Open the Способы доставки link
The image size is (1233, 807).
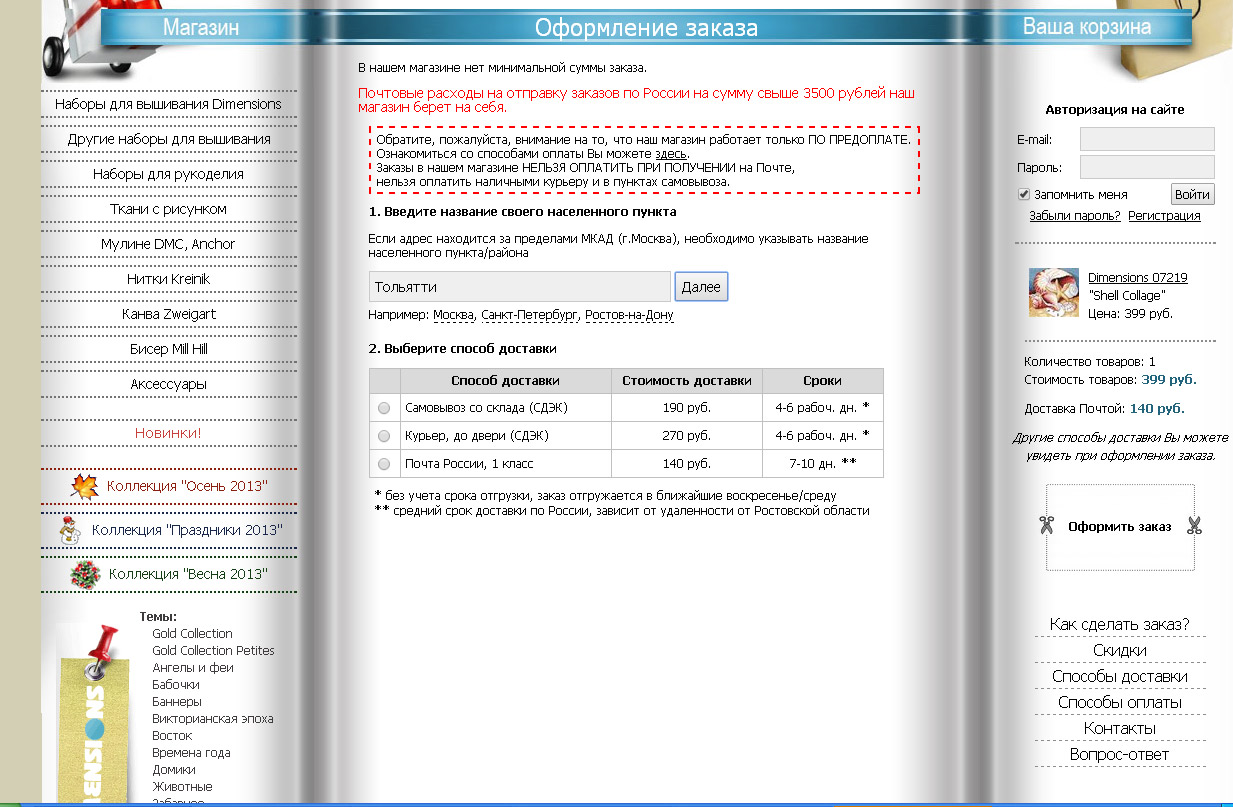click(1119, 677)
